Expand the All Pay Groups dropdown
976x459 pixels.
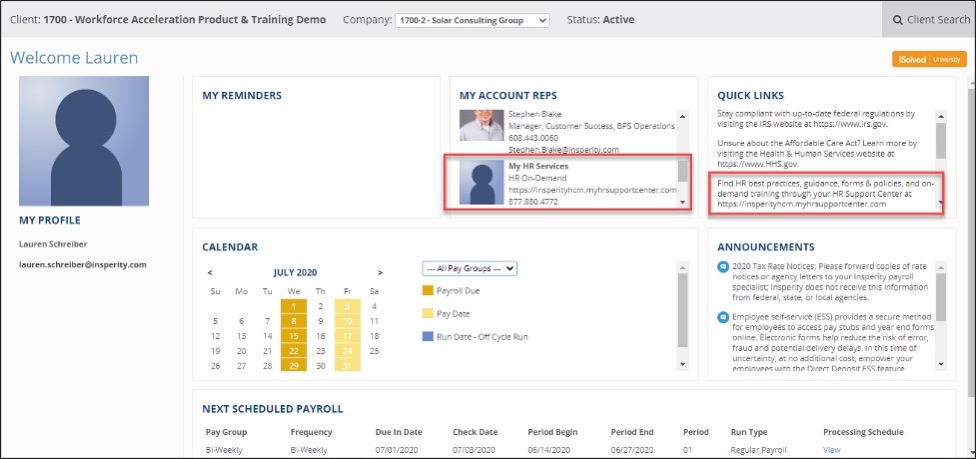[x=469, y=268]
